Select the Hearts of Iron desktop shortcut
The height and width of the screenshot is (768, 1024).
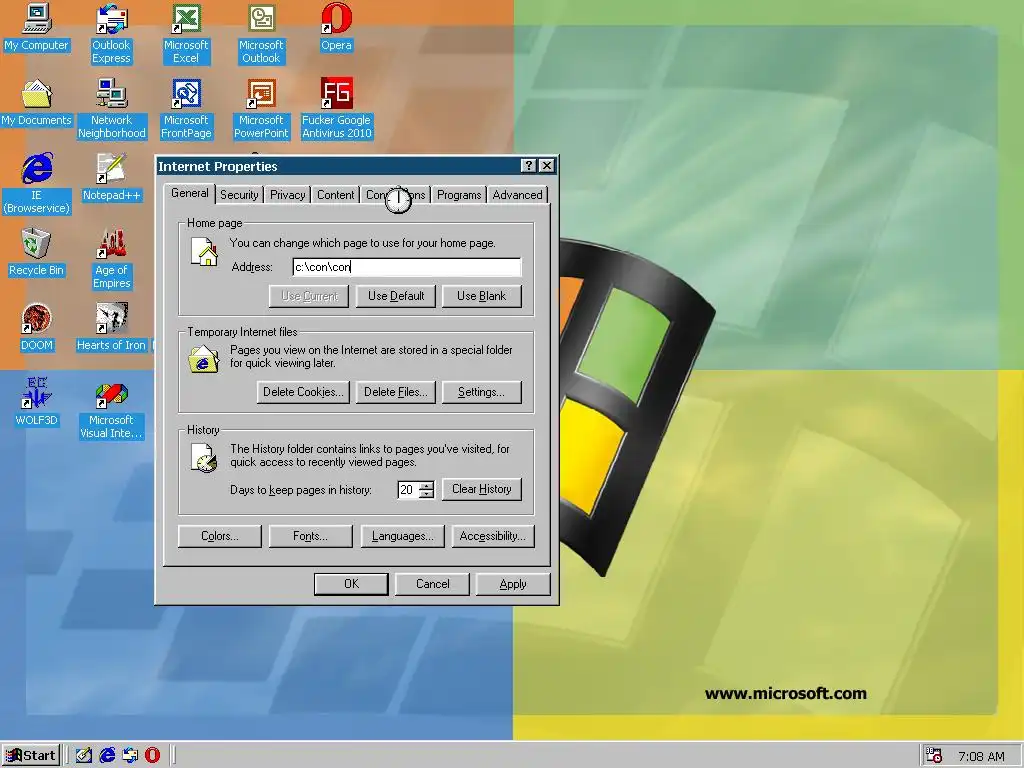coord(112,327)
